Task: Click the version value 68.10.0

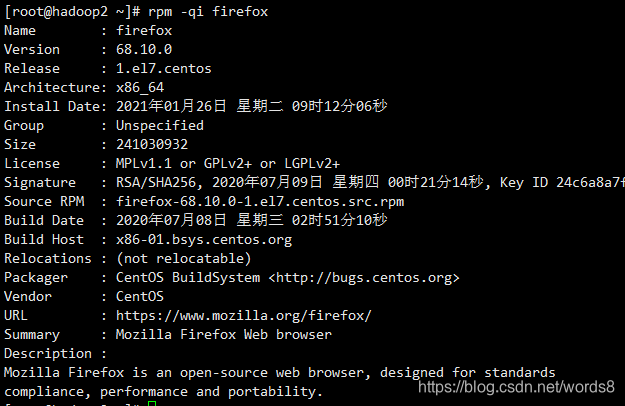Action: pyautogui.click(x=144, y=49)
